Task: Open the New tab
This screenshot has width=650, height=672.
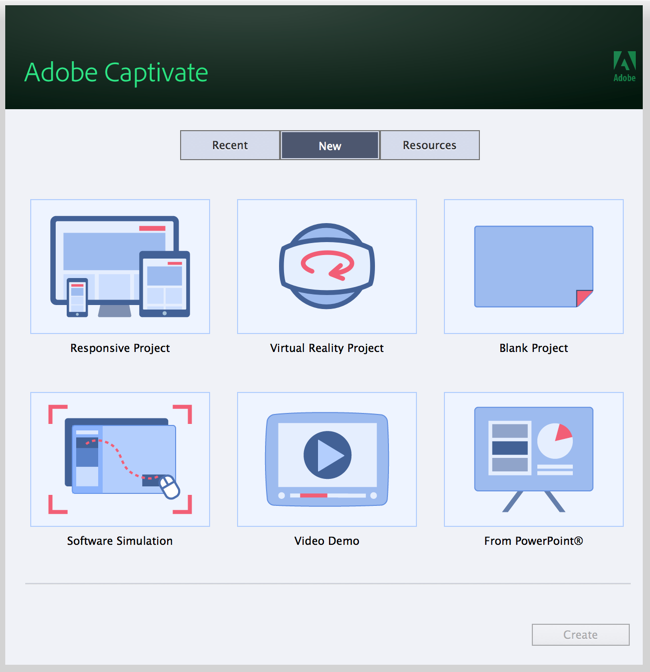Action: click(330, 145)
